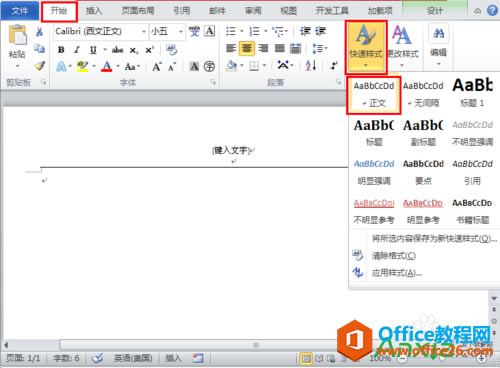Click the red font color button
The width and height of the screenshot is (500, 368).
107,66
